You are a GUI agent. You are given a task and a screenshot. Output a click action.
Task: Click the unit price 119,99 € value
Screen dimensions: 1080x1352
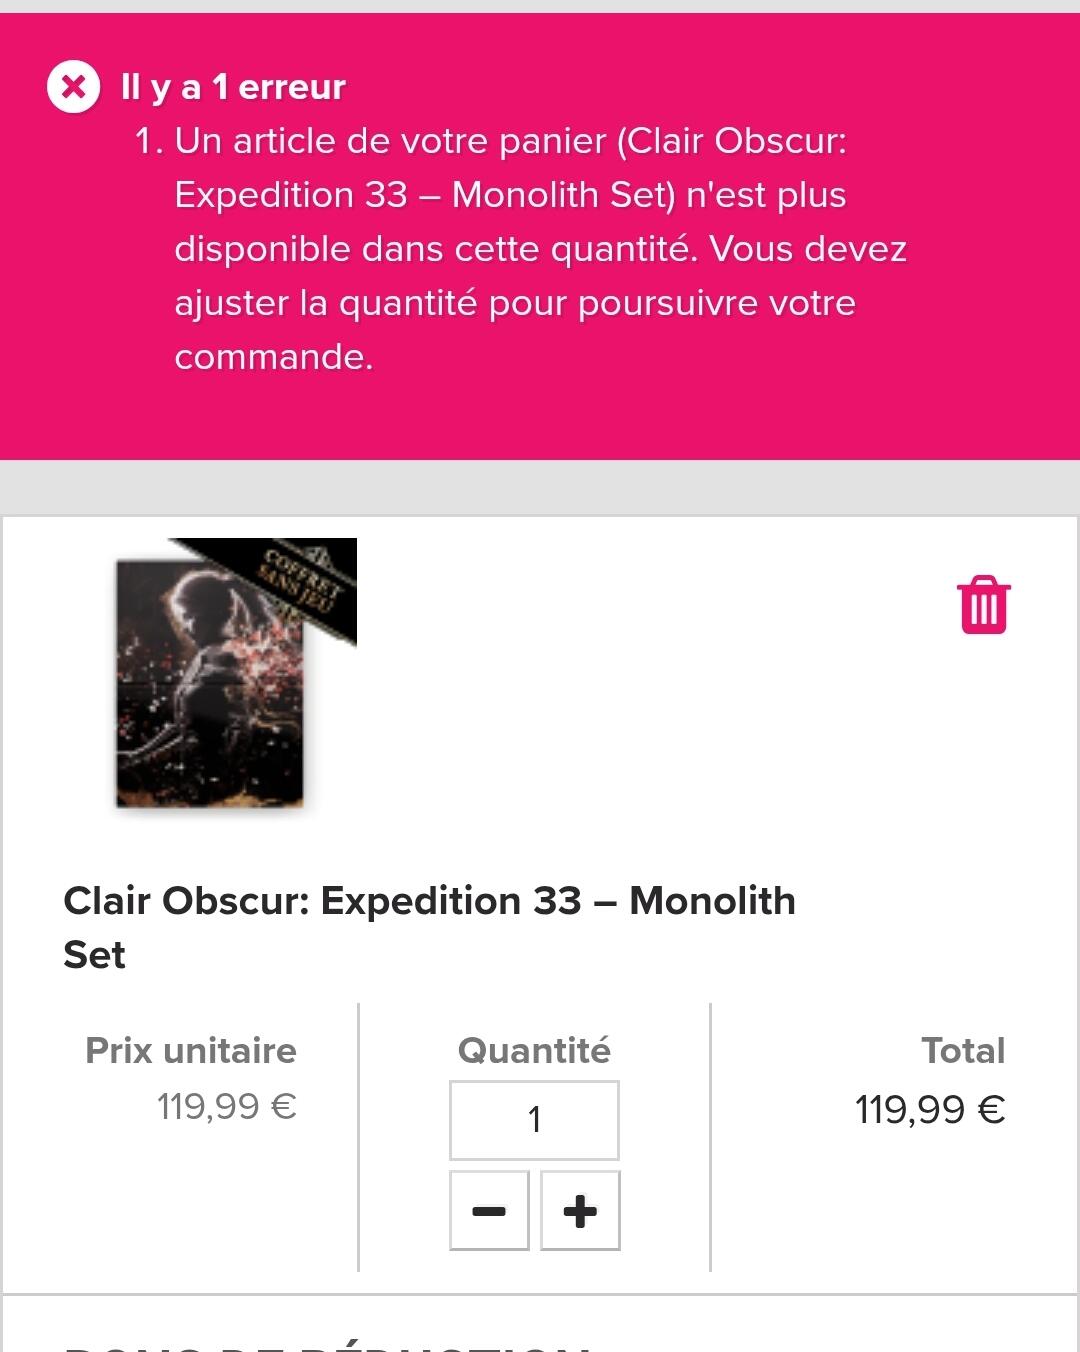pos(227,1107)
